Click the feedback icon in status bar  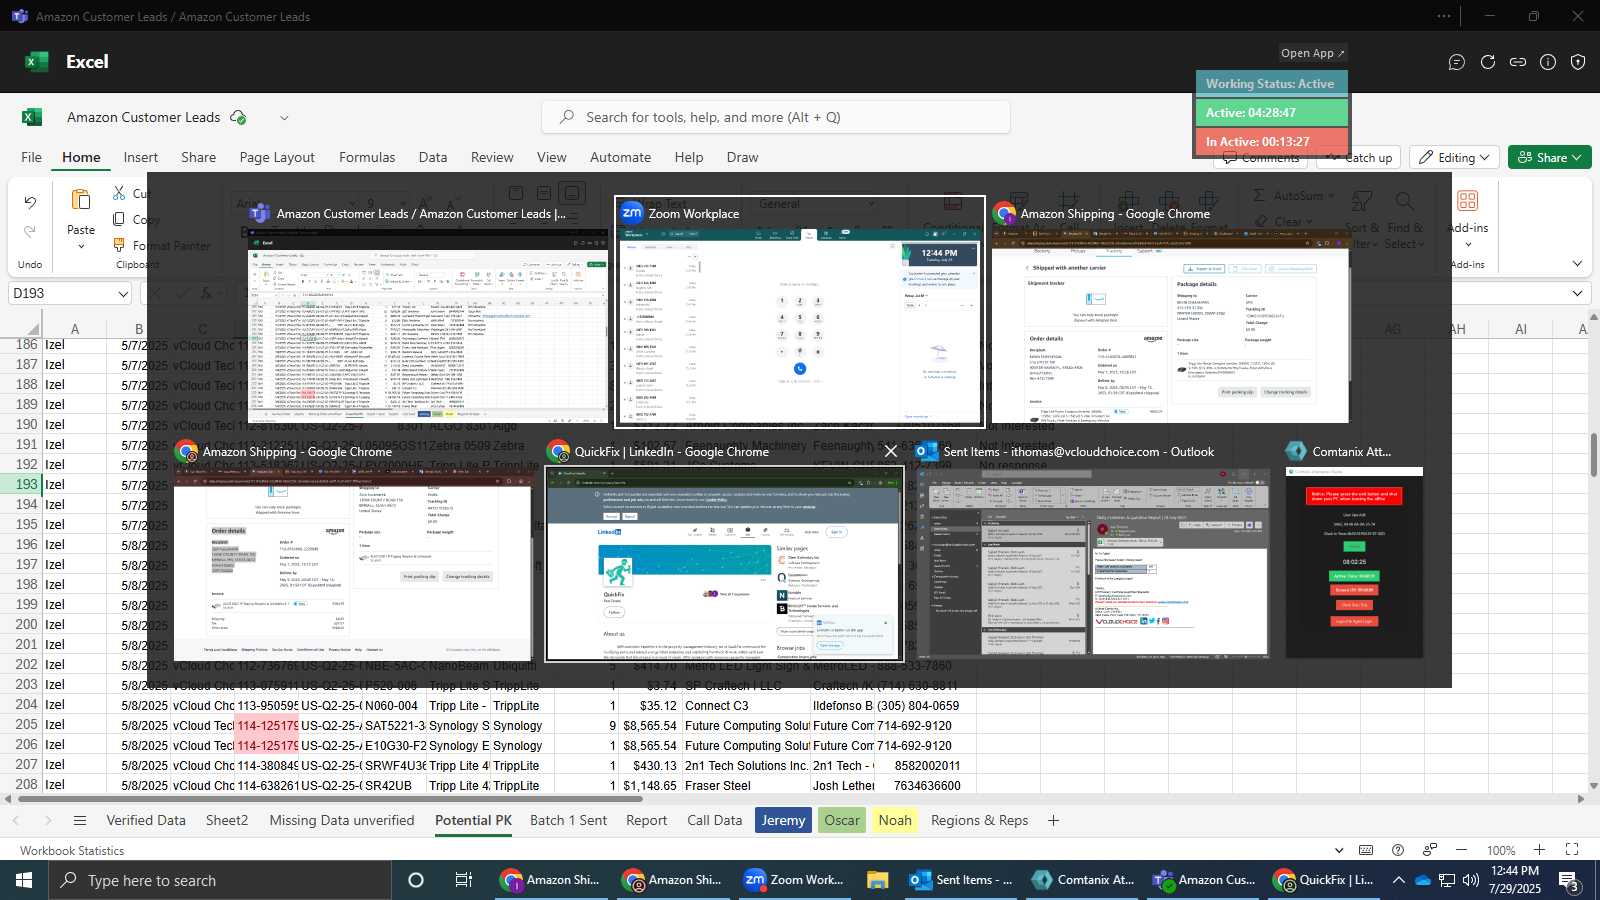[1430, 850]
